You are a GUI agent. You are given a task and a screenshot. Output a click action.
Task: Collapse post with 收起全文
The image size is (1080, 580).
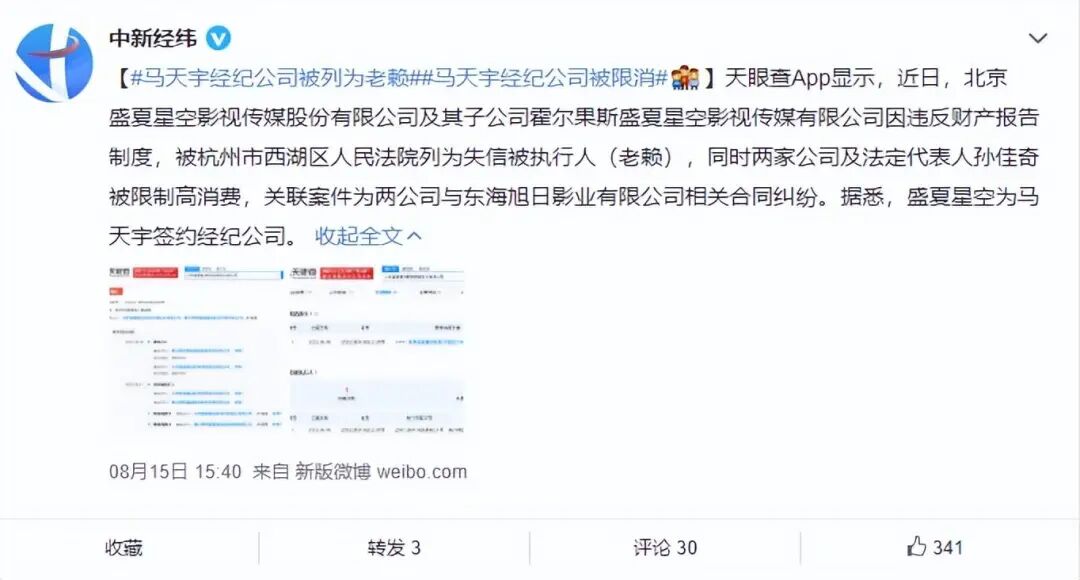click(x=358, y=236)
